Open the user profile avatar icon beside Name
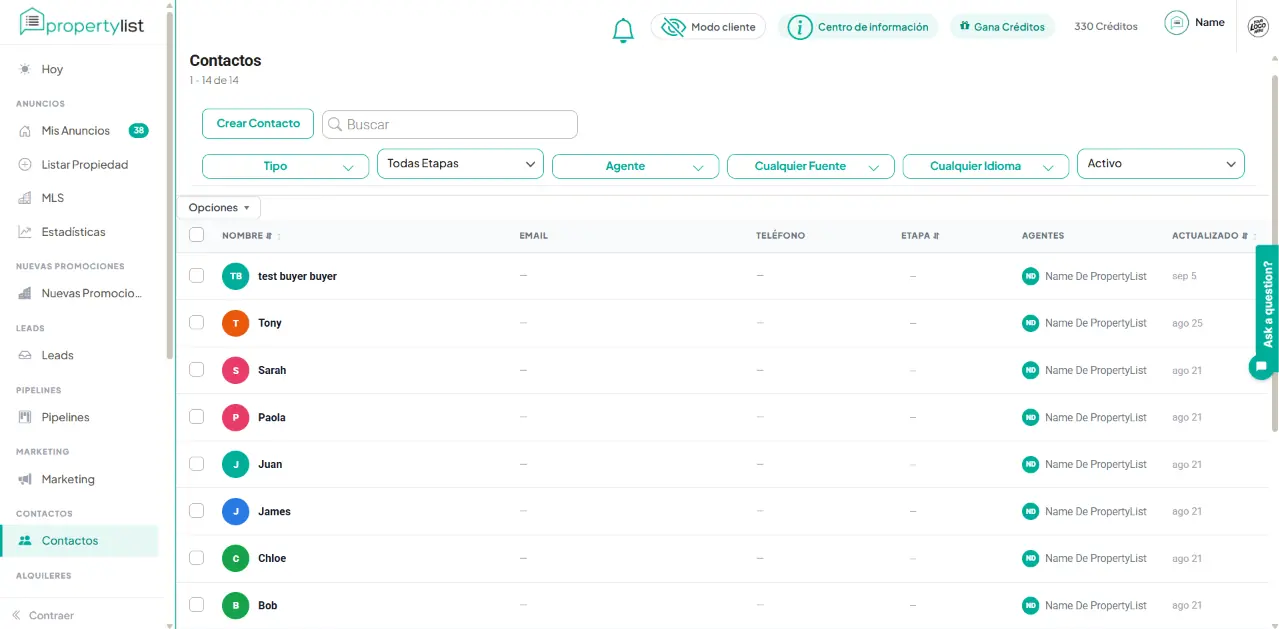The width and height of the screenshot is (1279, 629). [1176, 23]
